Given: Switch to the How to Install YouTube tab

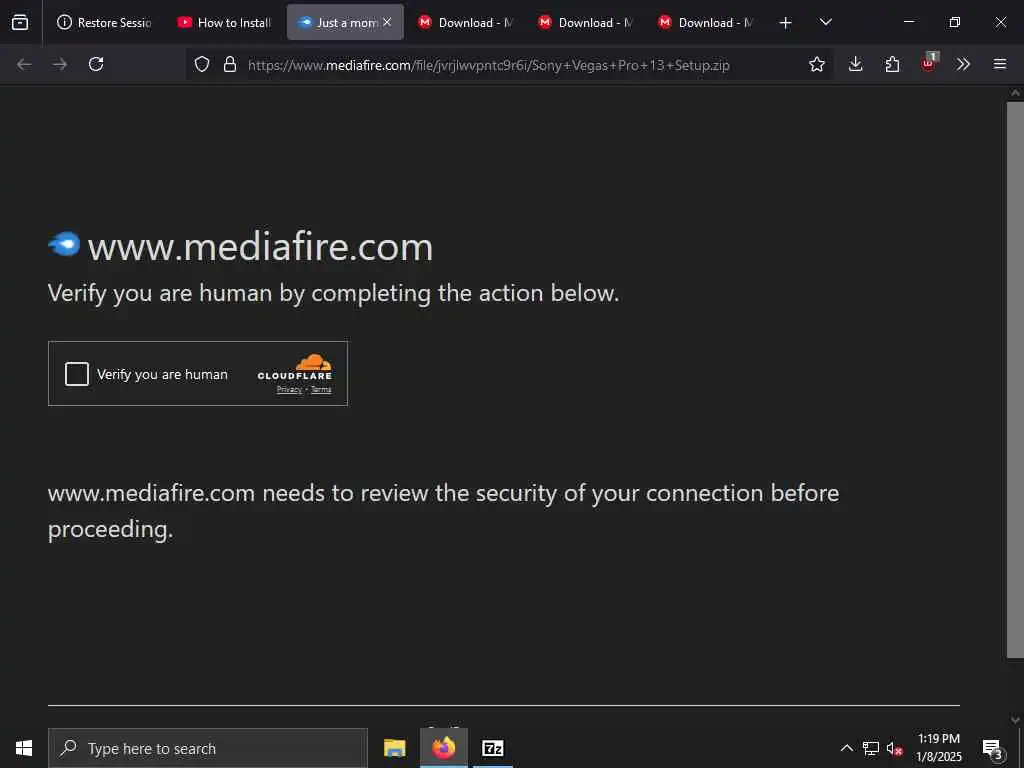Looking at the screenshot, I should pos(225,22).
